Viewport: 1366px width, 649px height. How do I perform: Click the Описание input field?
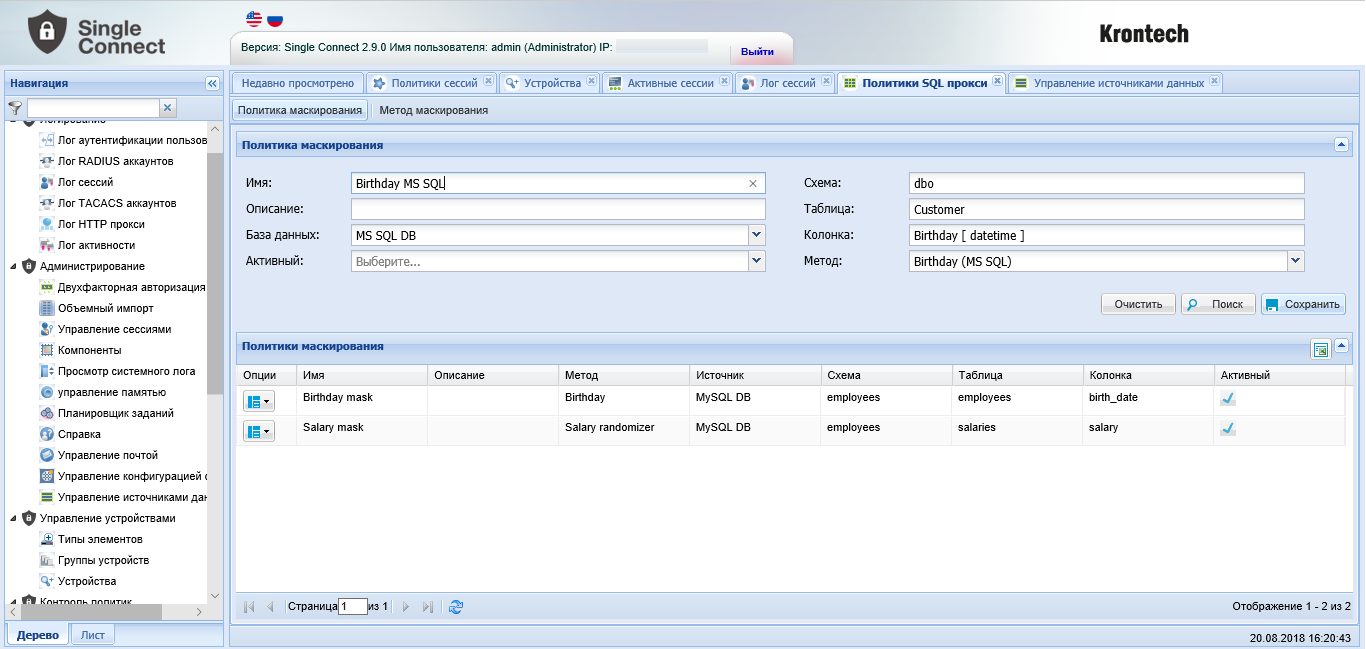tap(557, 209)
